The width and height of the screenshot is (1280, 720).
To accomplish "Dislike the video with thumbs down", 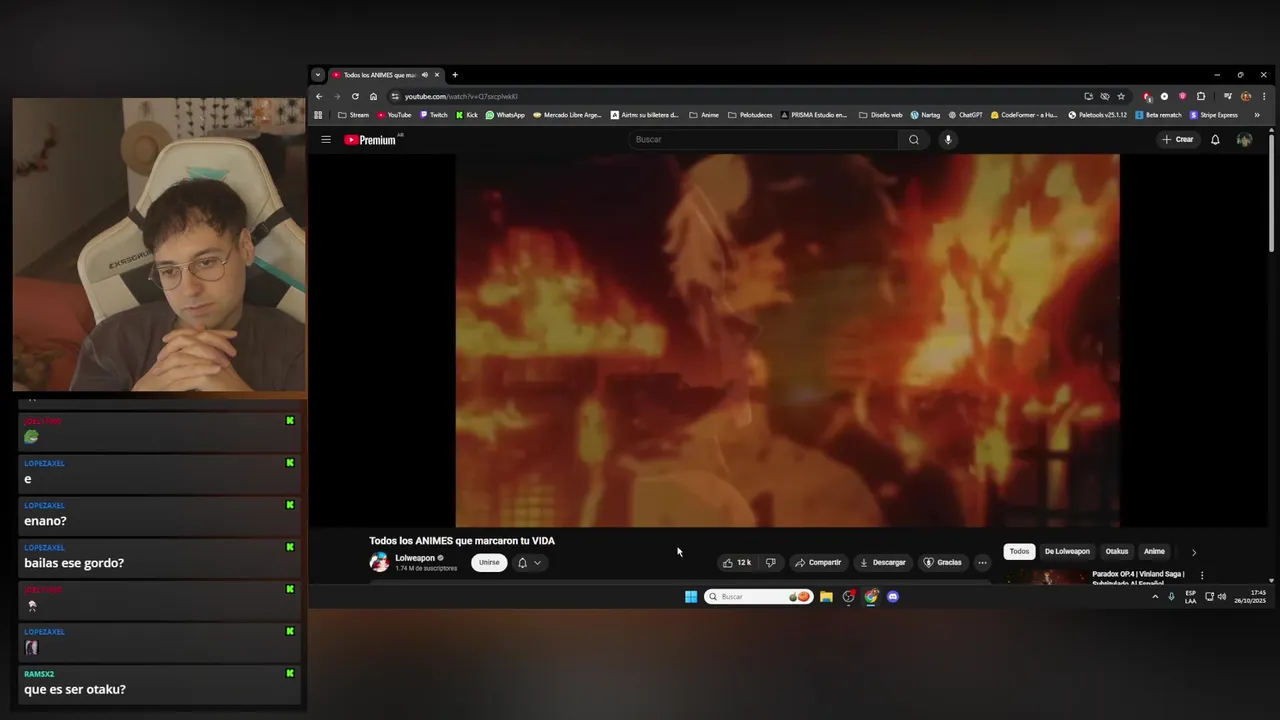I will coord(770,563).
